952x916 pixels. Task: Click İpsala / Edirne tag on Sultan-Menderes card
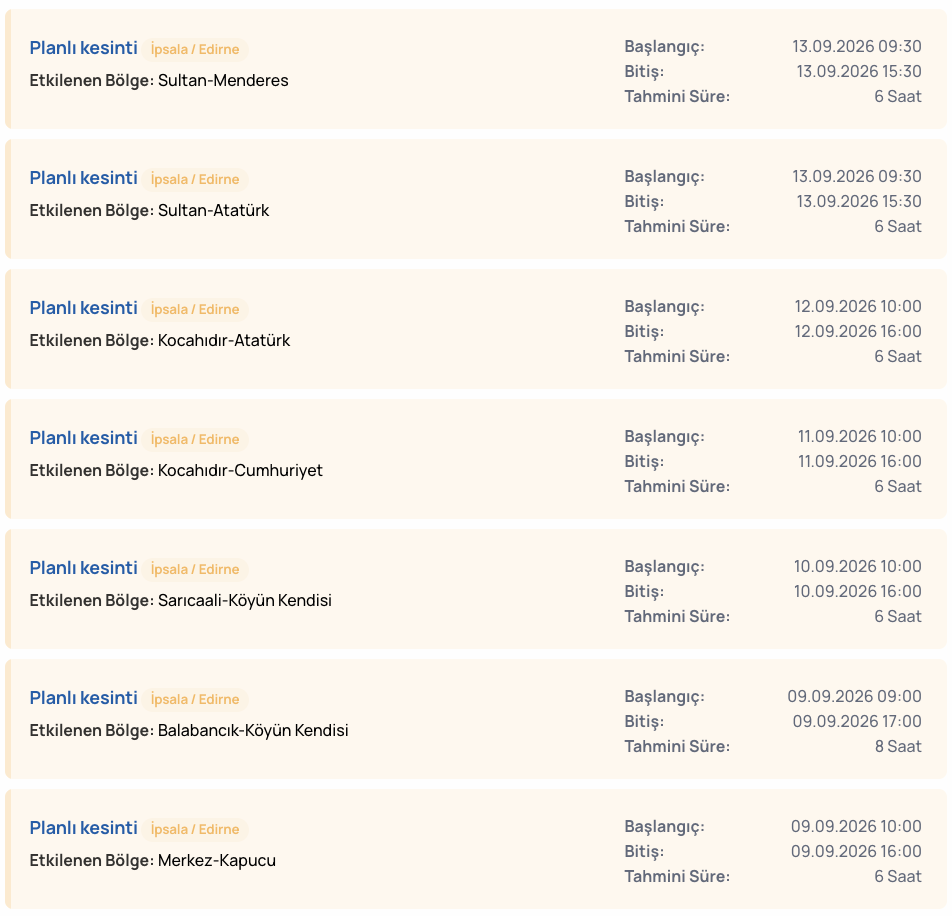tap(195, 49)
